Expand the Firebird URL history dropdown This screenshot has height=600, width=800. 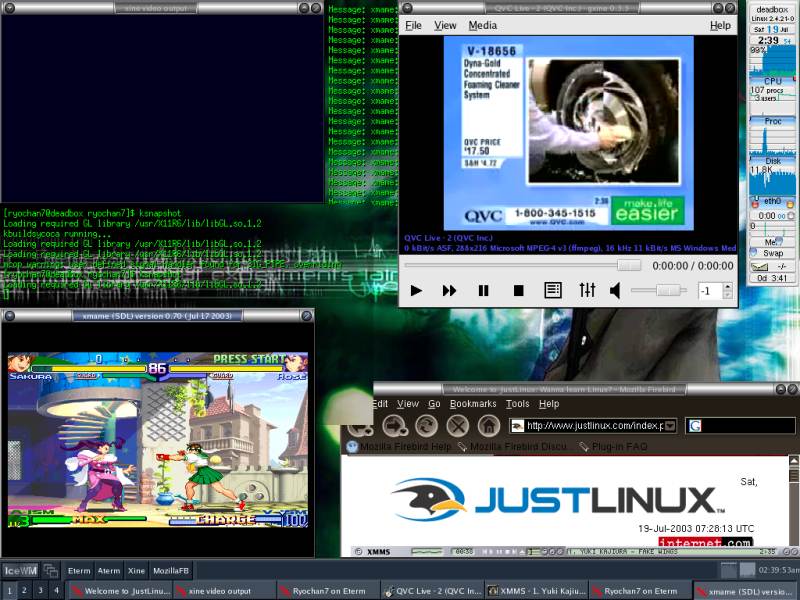(x=670, y=426)
